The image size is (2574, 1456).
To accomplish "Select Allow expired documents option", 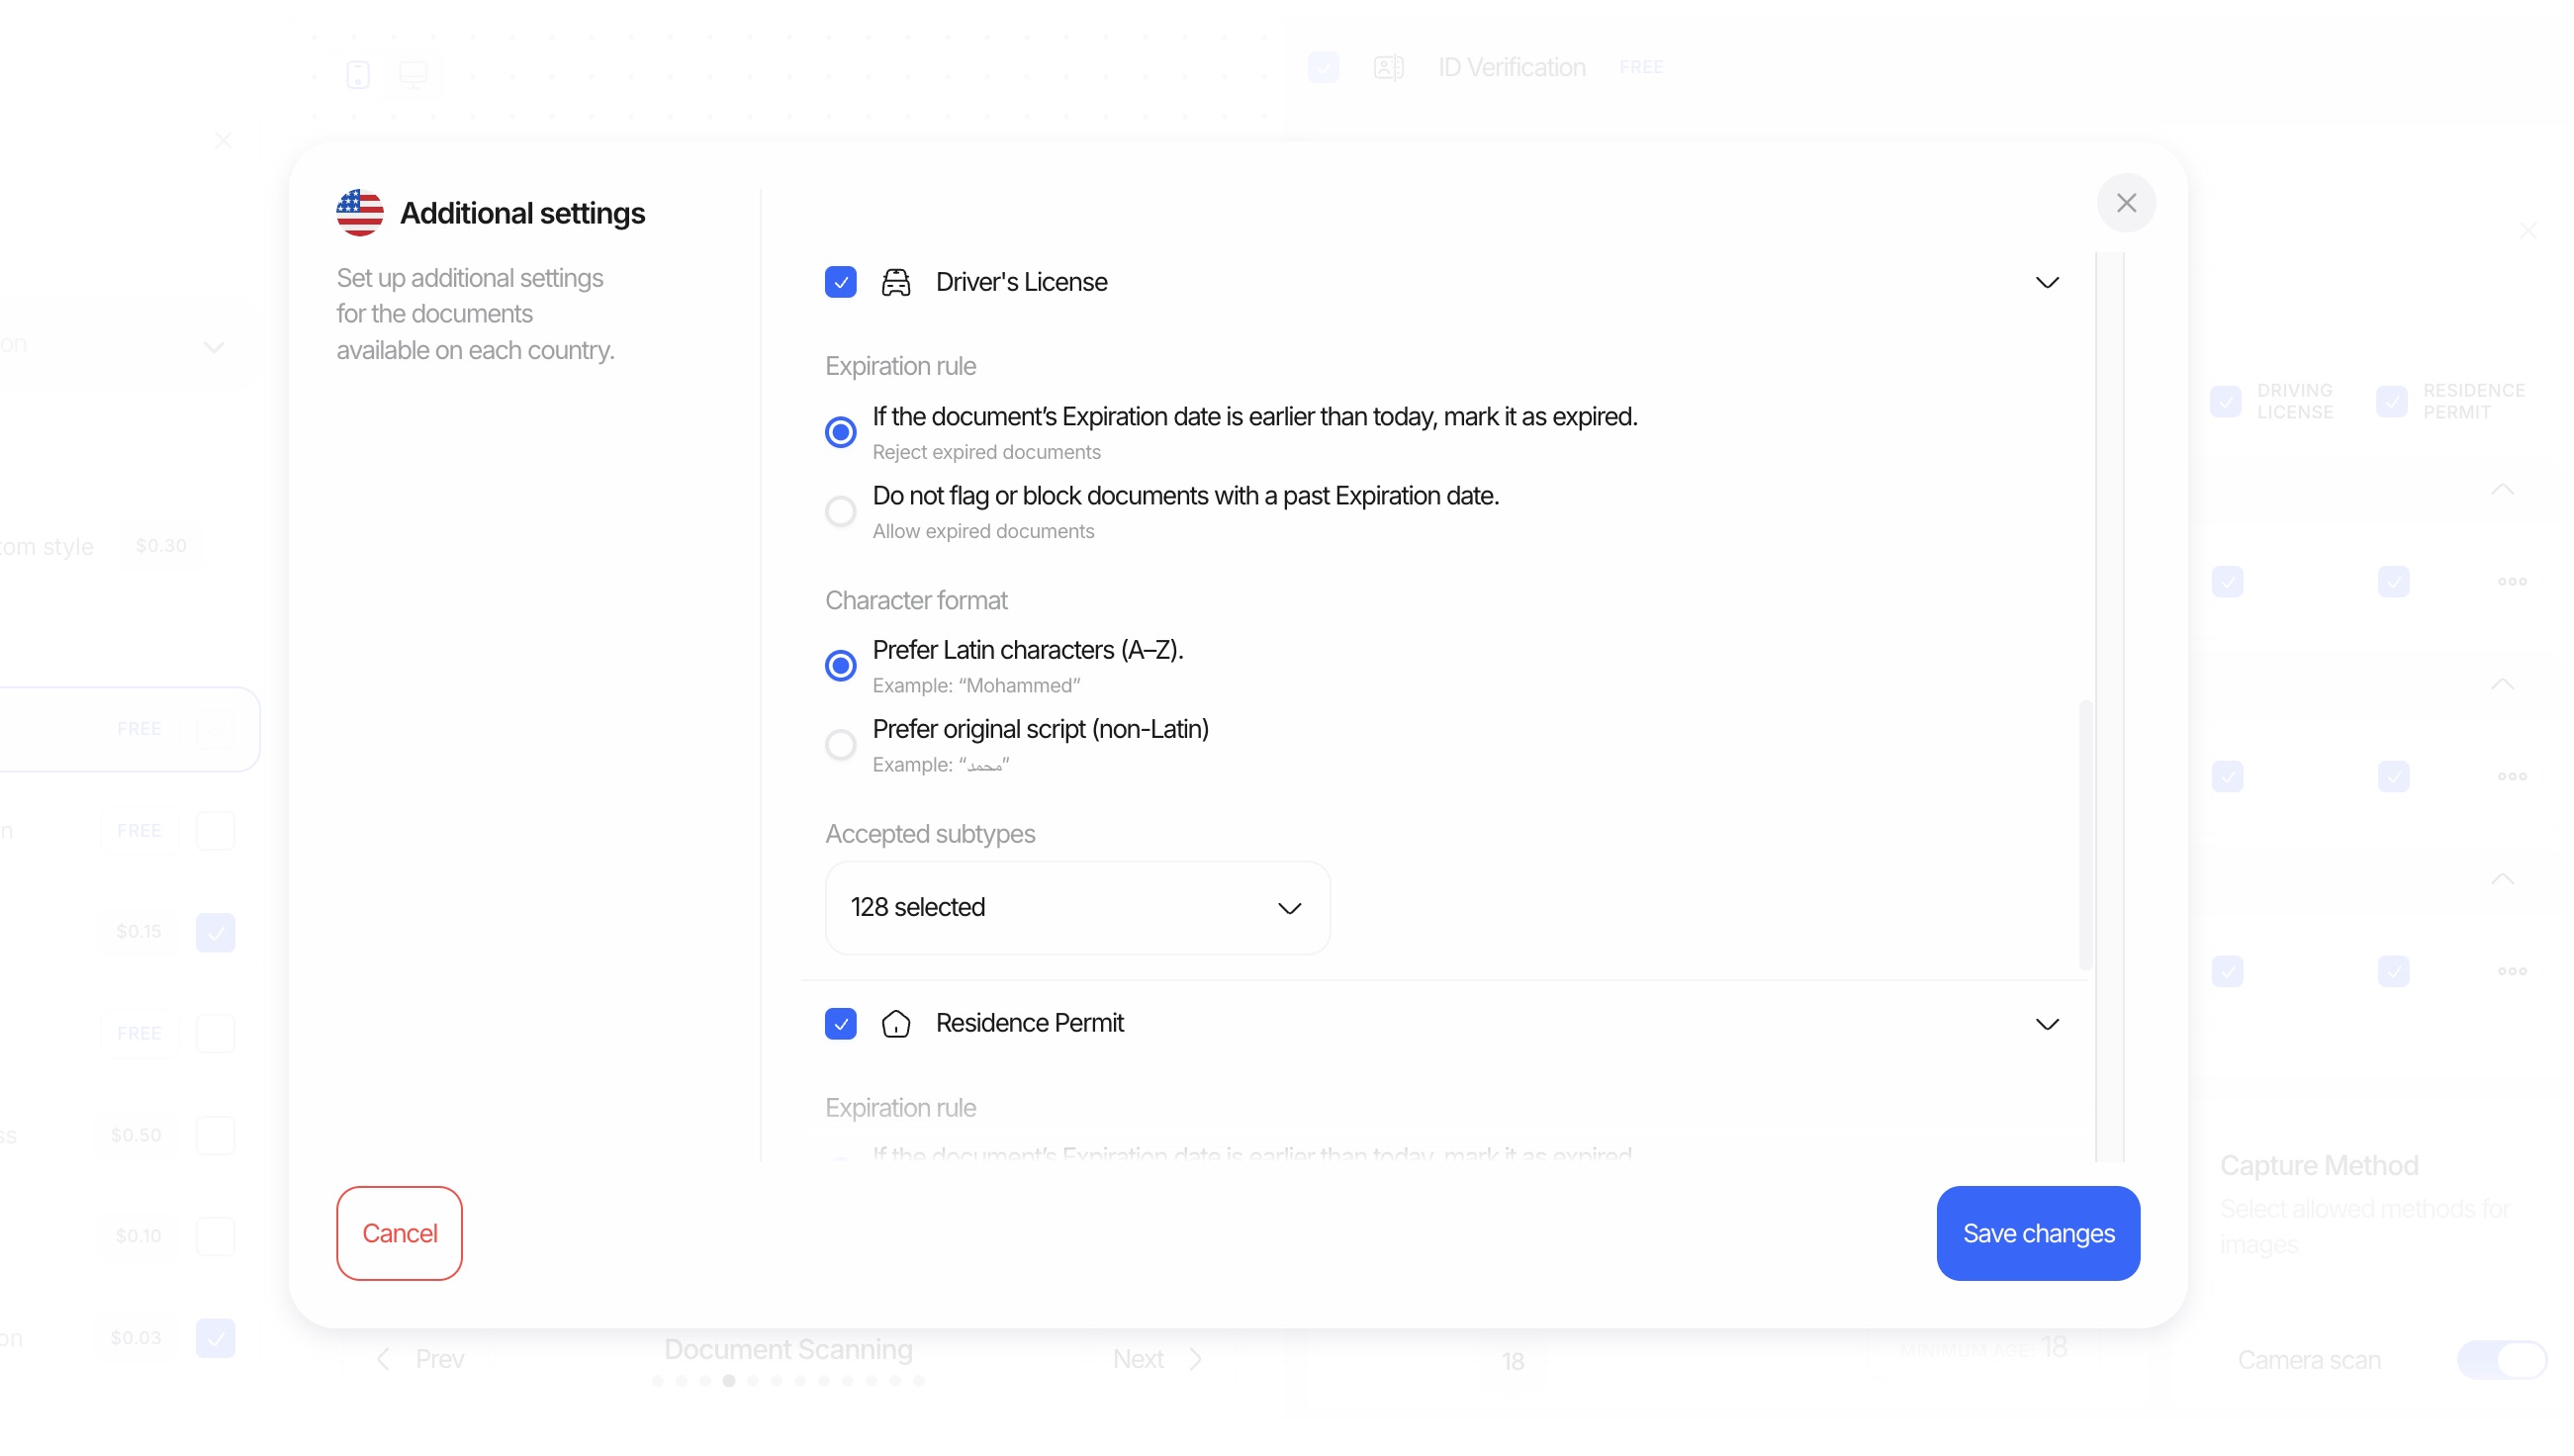I will point(840,512).
